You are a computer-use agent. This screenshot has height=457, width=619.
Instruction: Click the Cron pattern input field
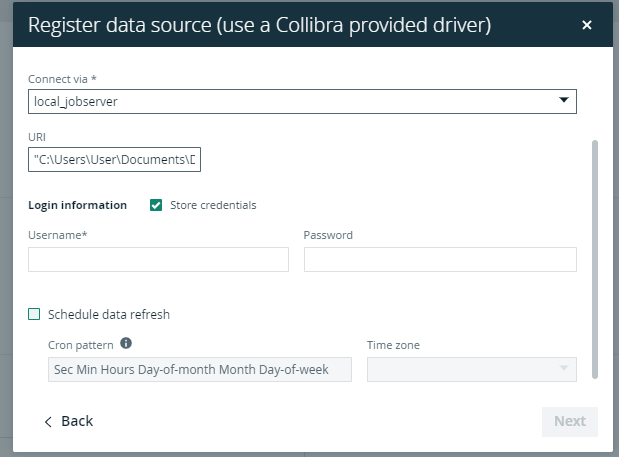(x=200, y=369)
